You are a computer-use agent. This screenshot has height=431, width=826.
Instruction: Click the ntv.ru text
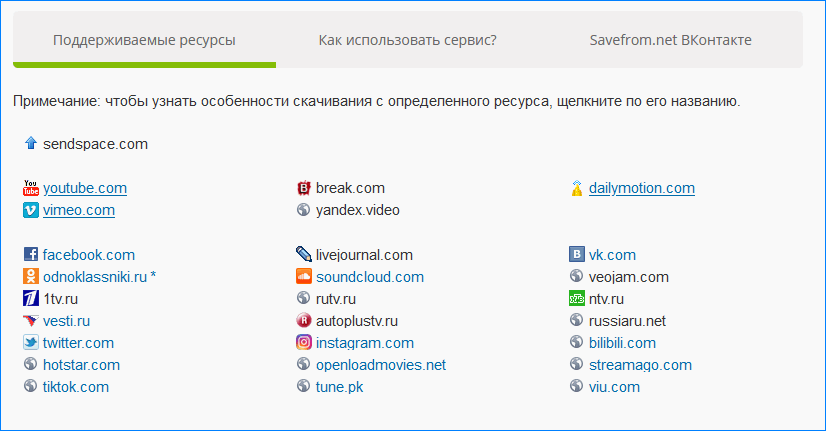pos(606,299)
